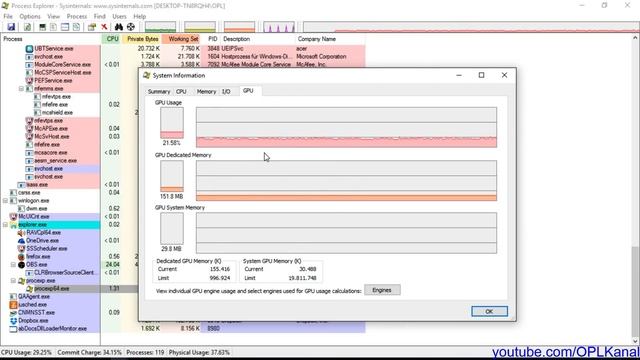Screen dimensions: 640x360
Task: Open the View menu
Action: tap(53, 16)
